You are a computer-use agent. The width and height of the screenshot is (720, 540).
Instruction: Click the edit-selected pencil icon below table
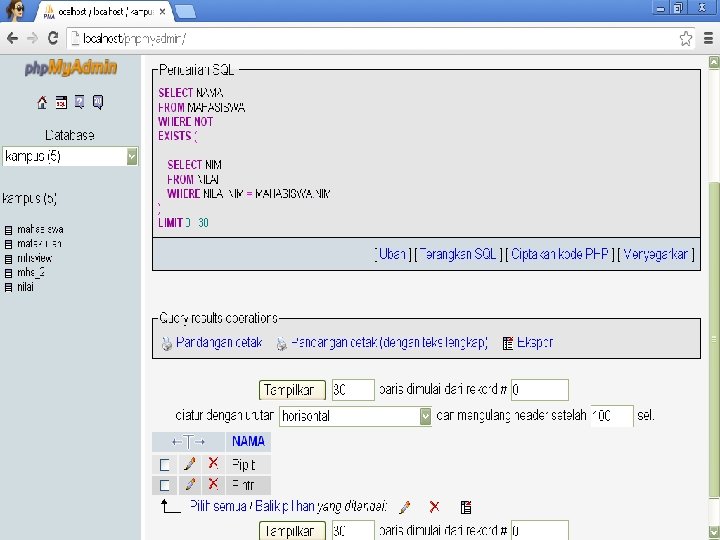click(405, 507)
